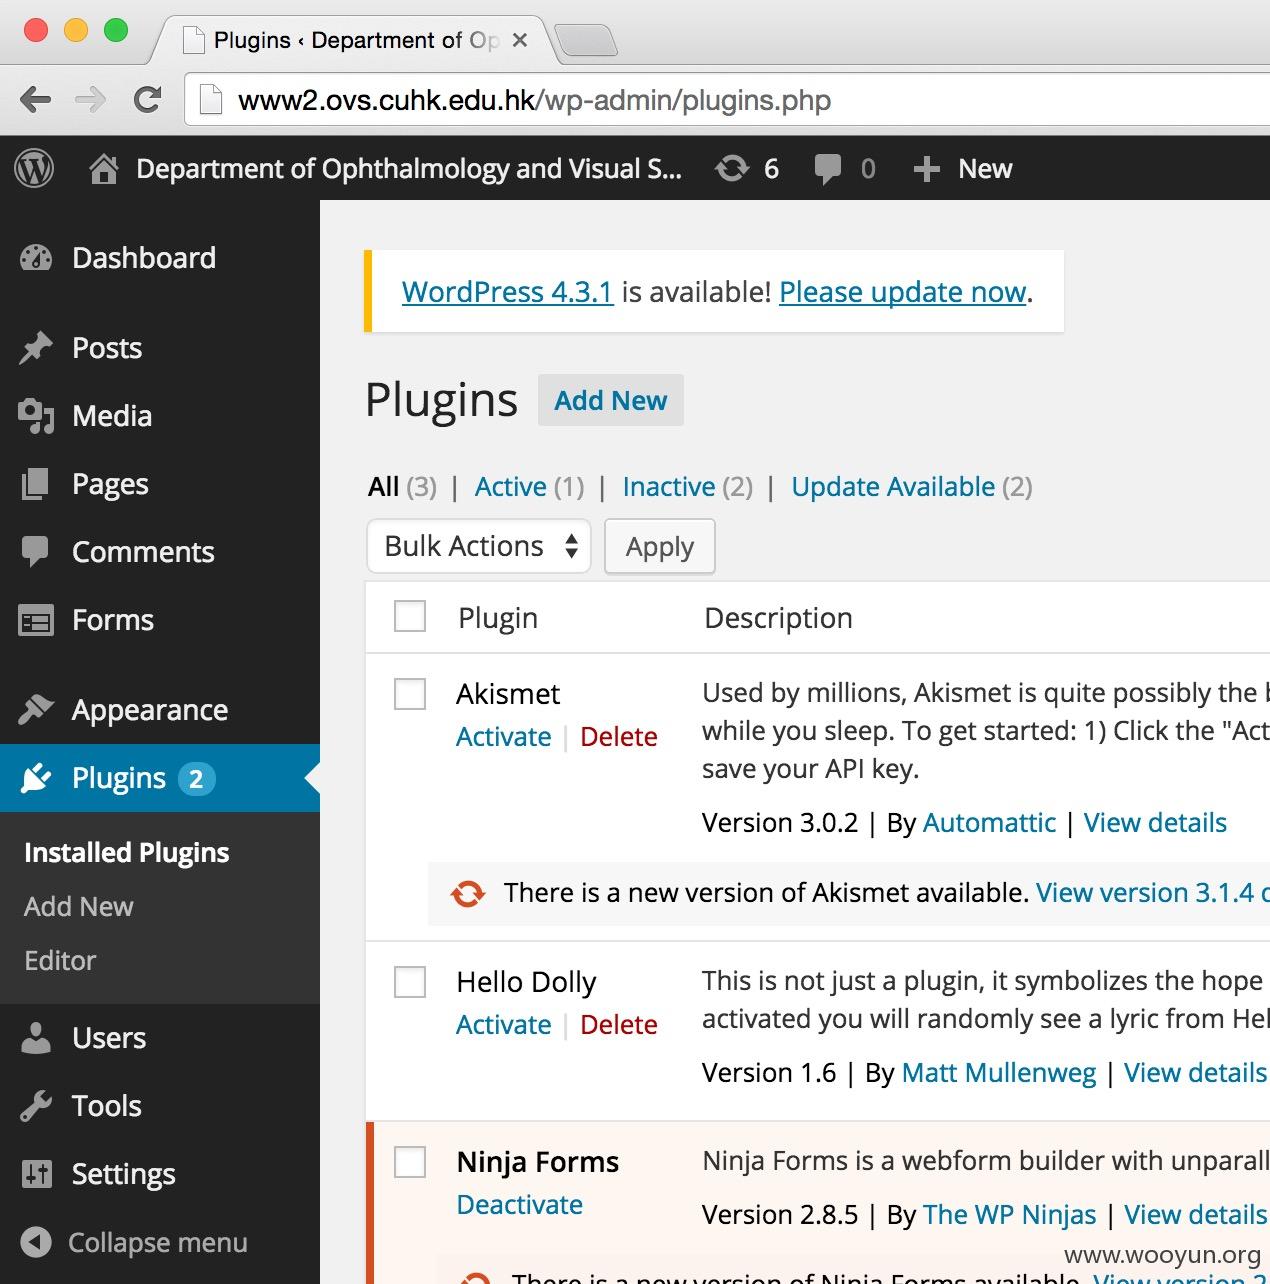Tick the select-all plugins checkbox in header
1270x1284 pixels.
coord(410,617)
